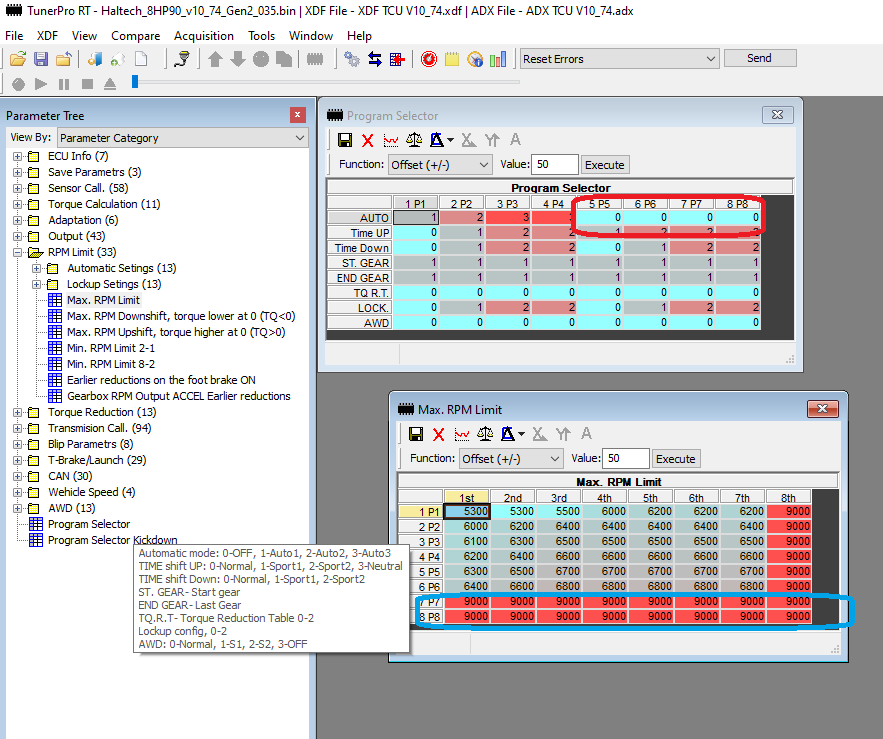Save the bin using the main toolbar floppy icon

tap(41, 59)
